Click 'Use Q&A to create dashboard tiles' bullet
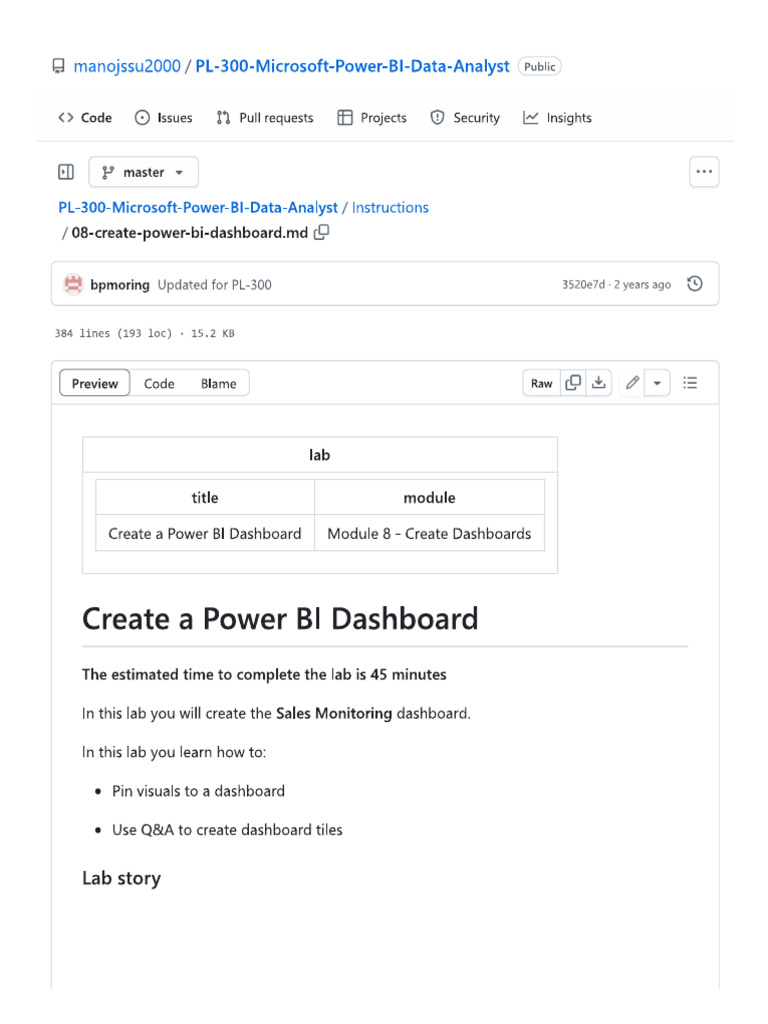 pyautogui.click(x=227, y=830)
